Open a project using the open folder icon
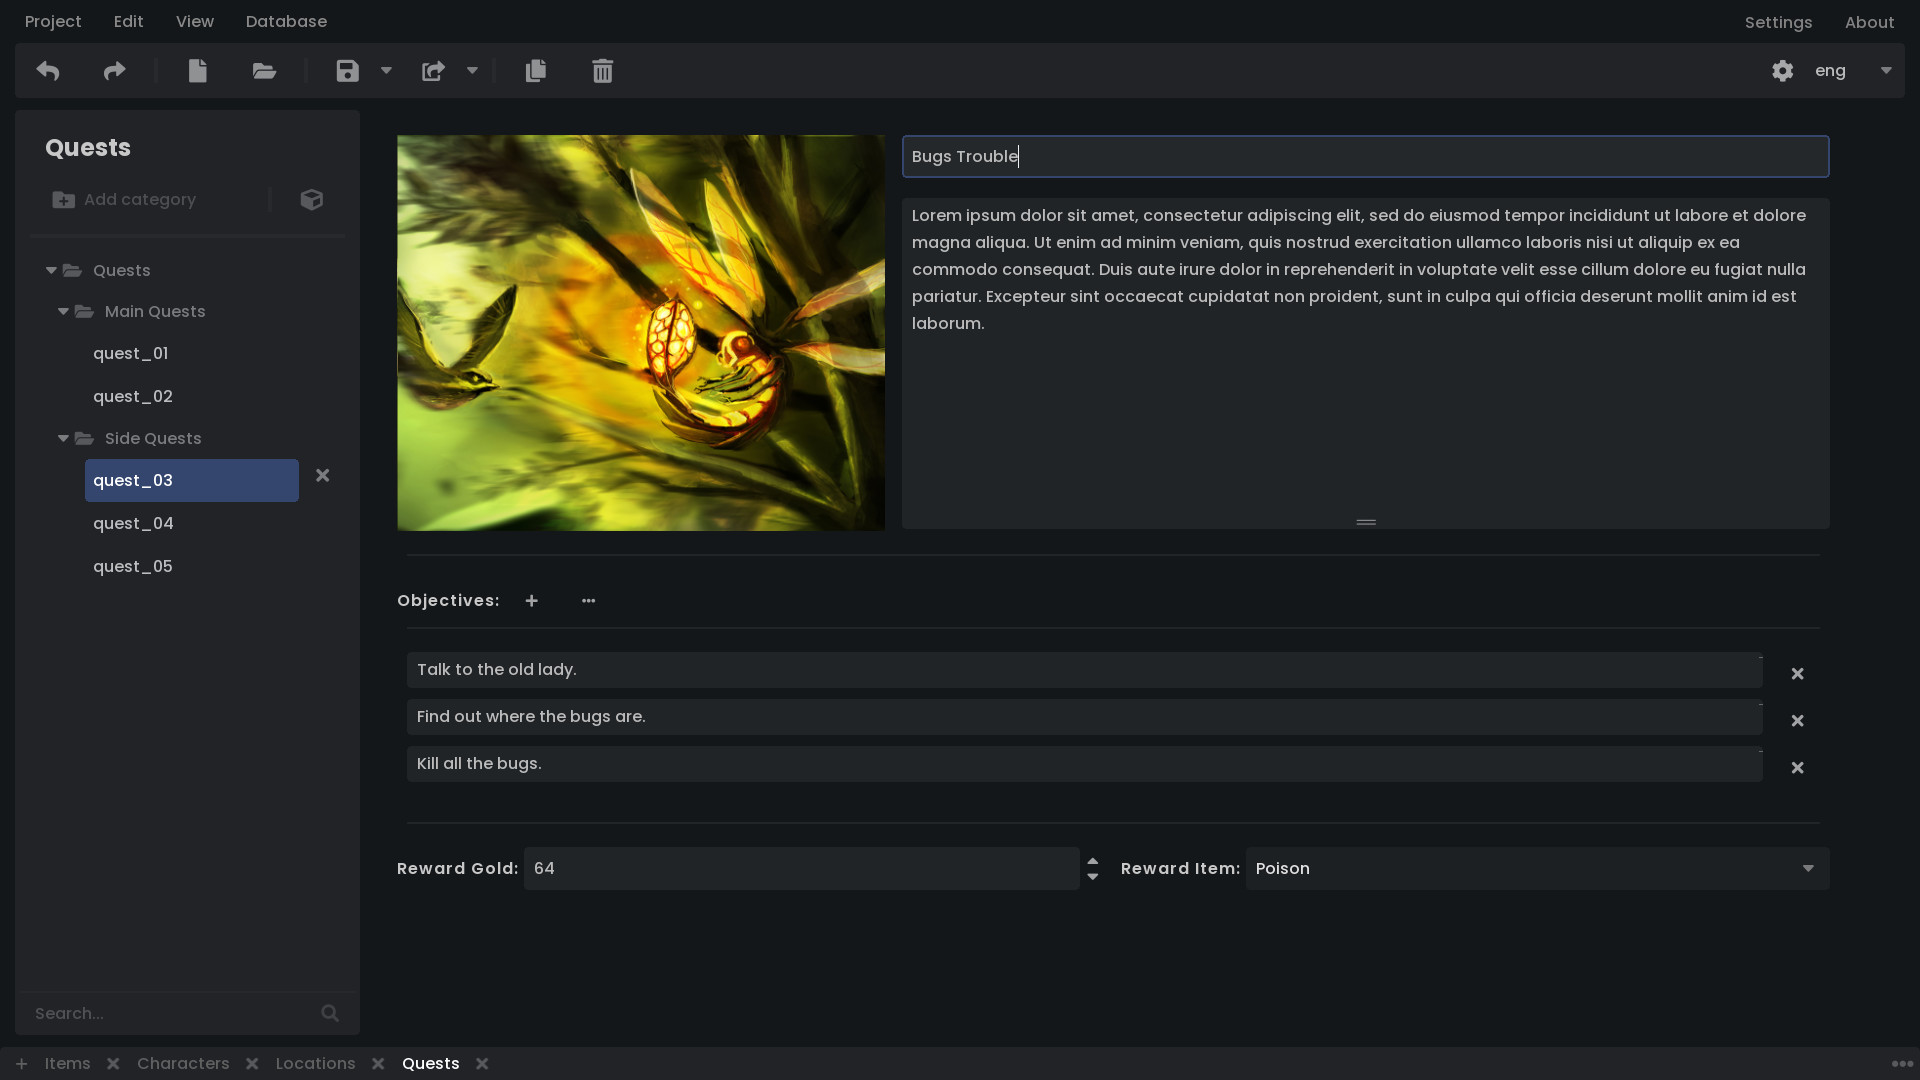Image resolution: width=1920 pixels, height=1080 pixels. pyautogui.click(x=263, y=70)
